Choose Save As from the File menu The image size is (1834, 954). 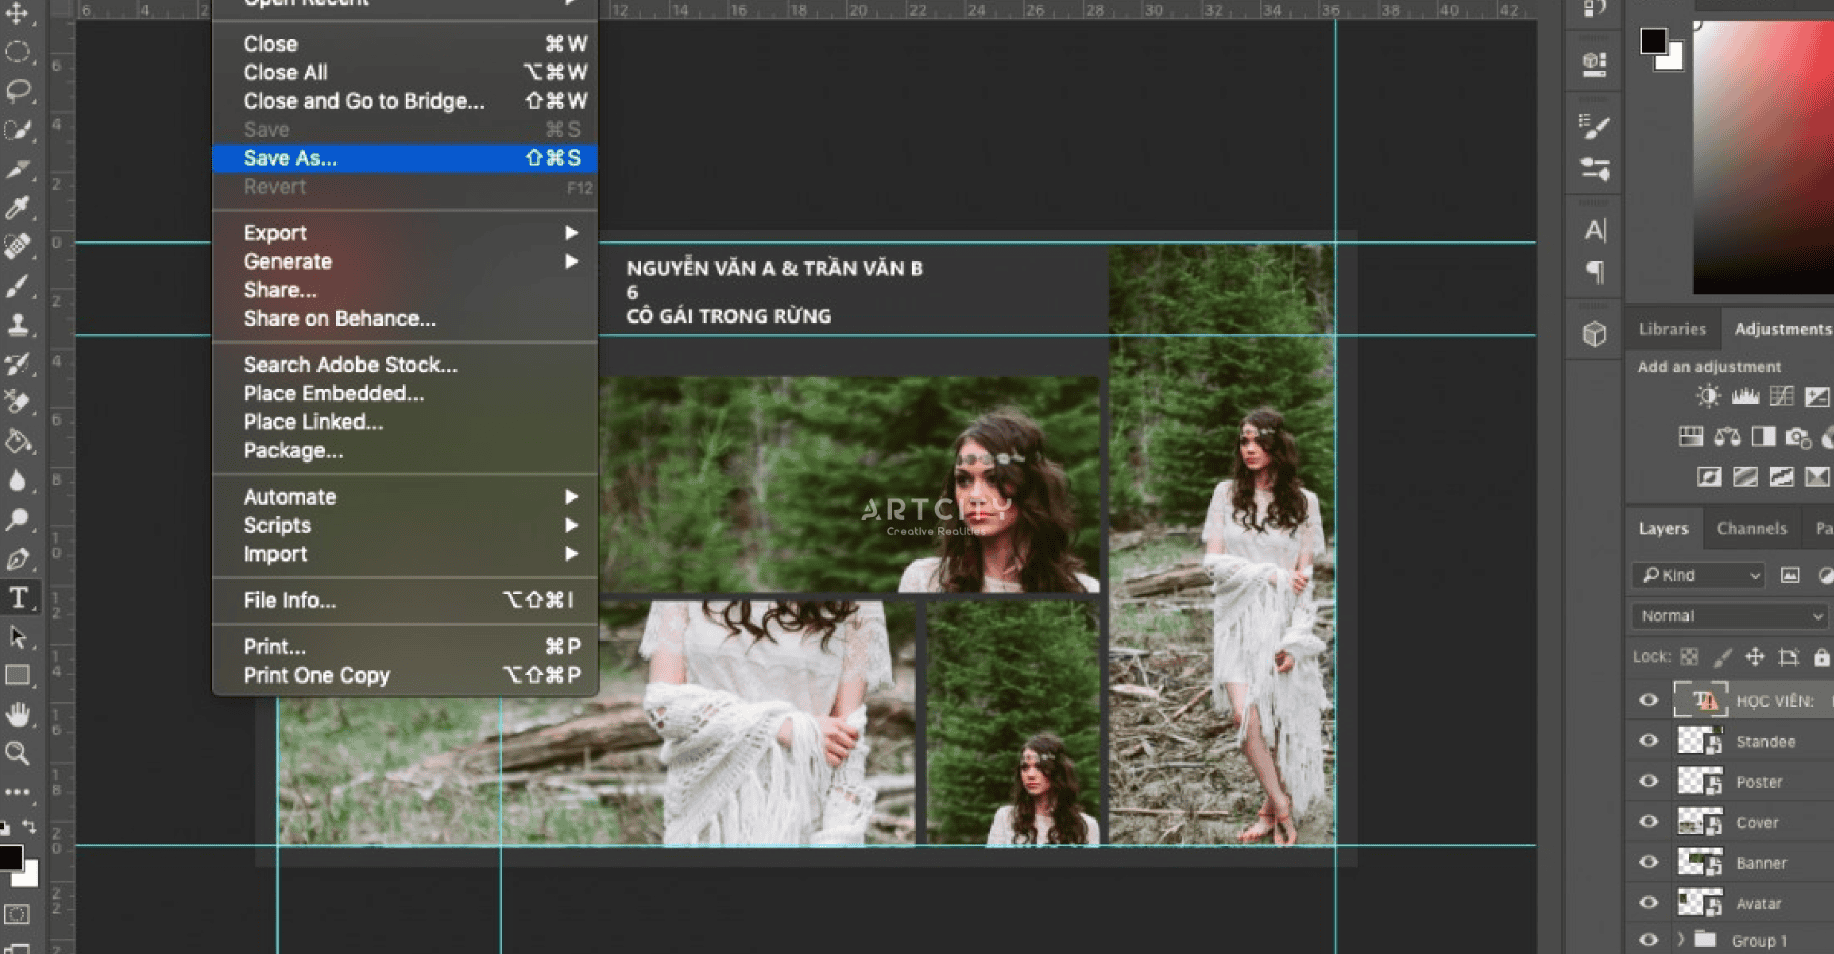pos(290,158)
